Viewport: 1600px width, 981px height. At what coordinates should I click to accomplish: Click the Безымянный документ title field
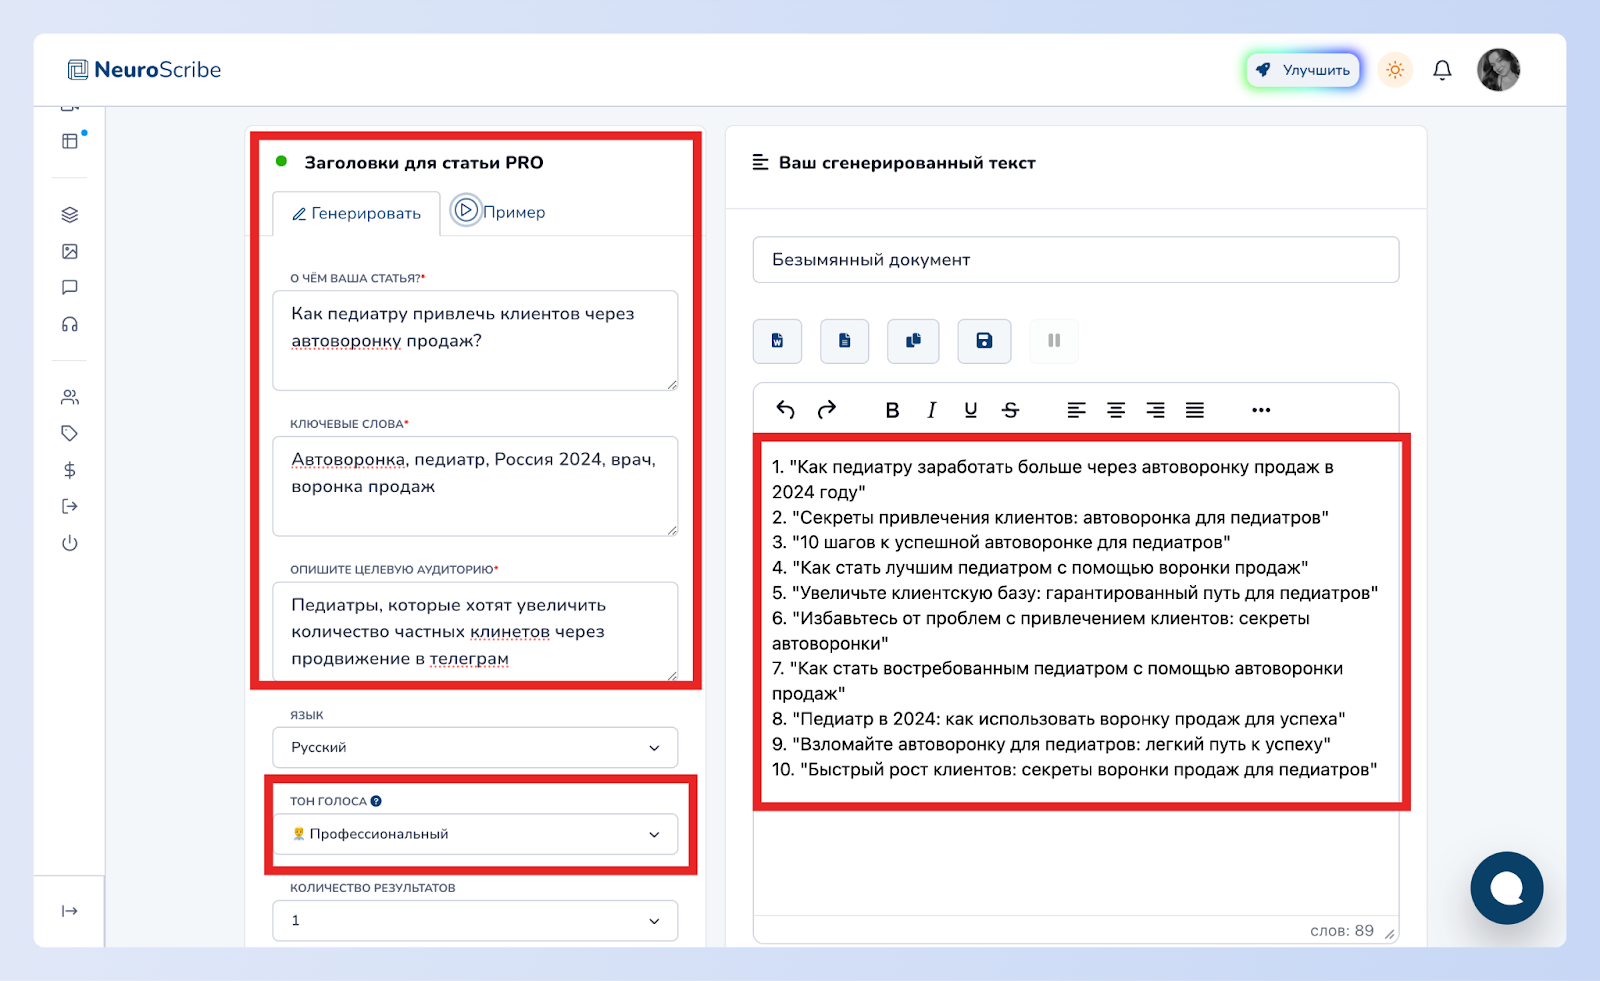[1076, 260]
